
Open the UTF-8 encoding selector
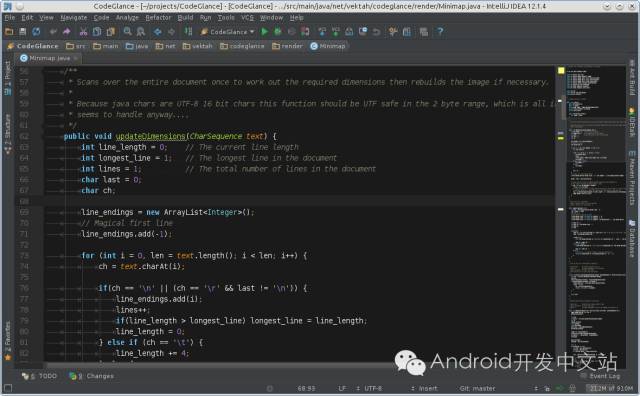(373, 388)
